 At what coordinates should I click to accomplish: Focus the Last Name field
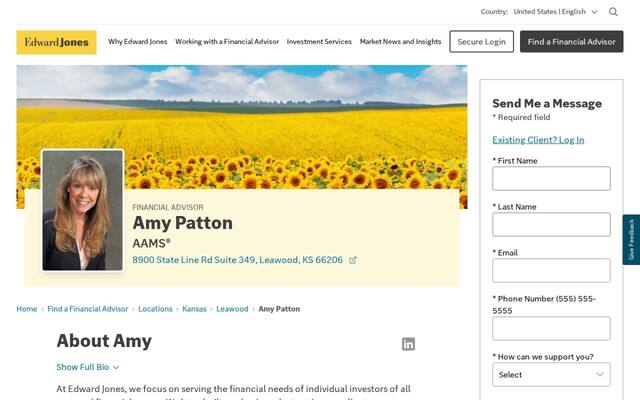click(551, 224)
